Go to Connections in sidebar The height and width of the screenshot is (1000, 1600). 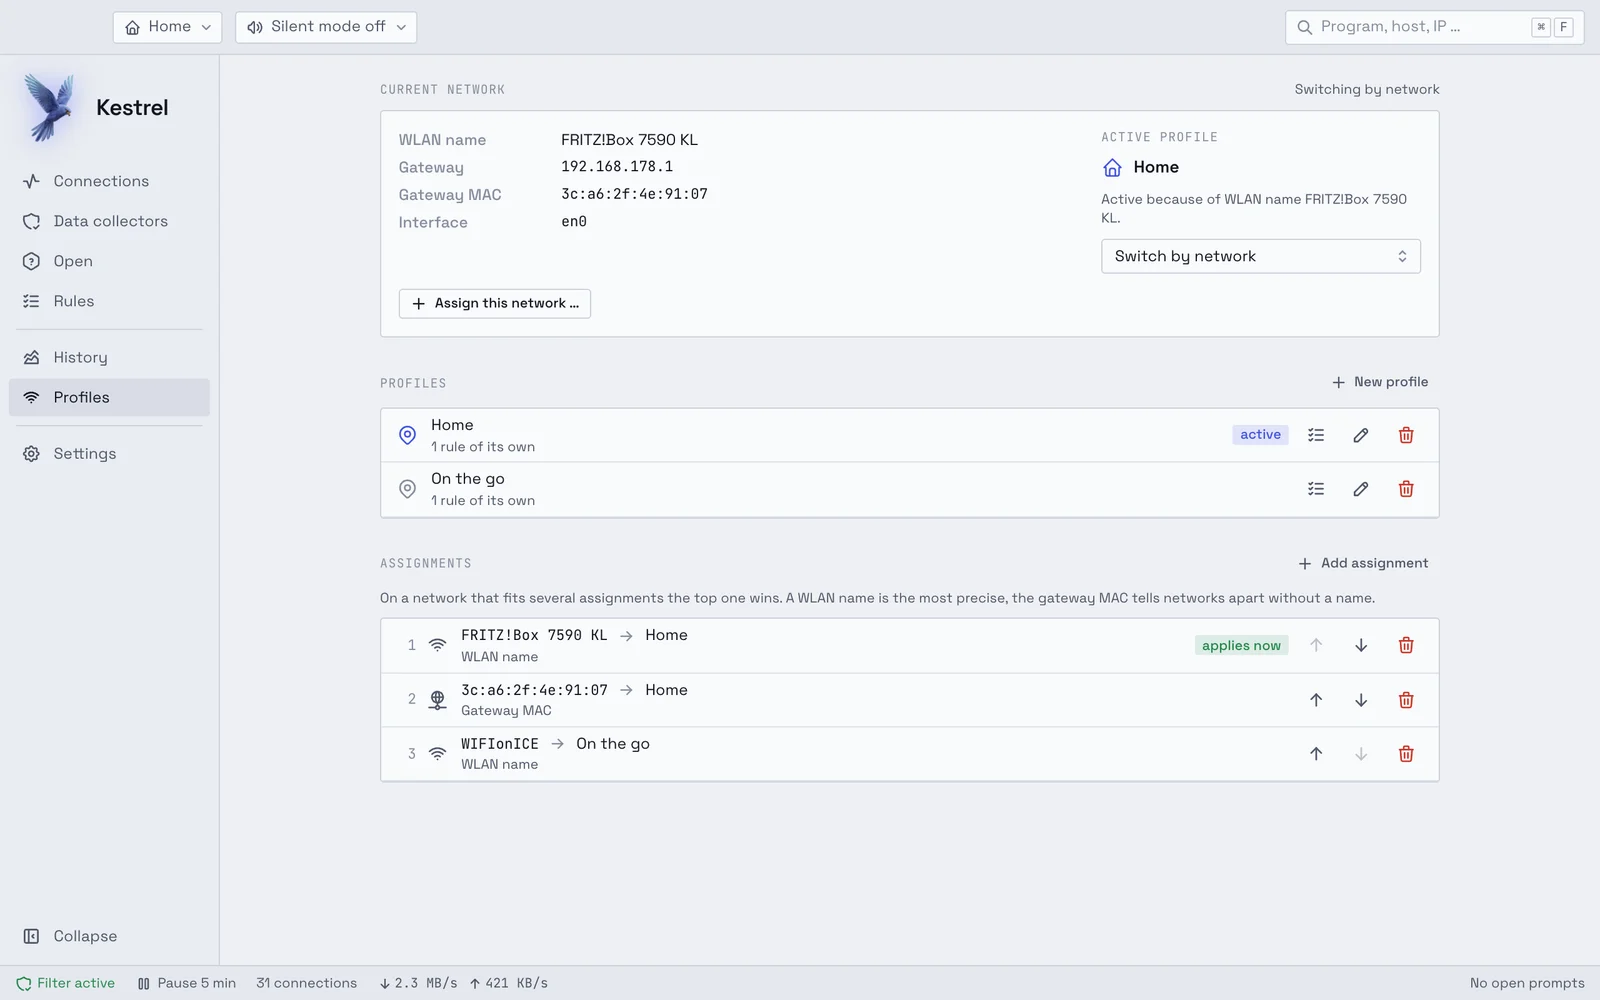click(x=109, y=181)
